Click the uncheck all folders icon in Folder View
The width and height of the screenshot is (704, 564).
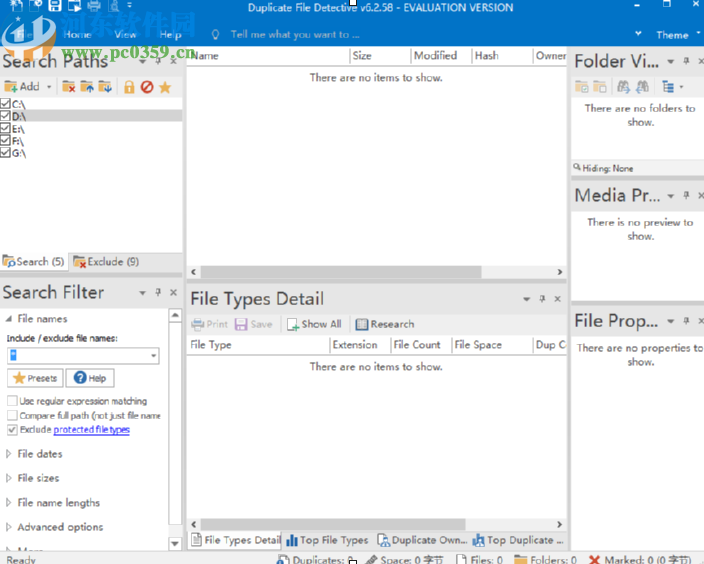pyautogui.click(x=600, y=87)
